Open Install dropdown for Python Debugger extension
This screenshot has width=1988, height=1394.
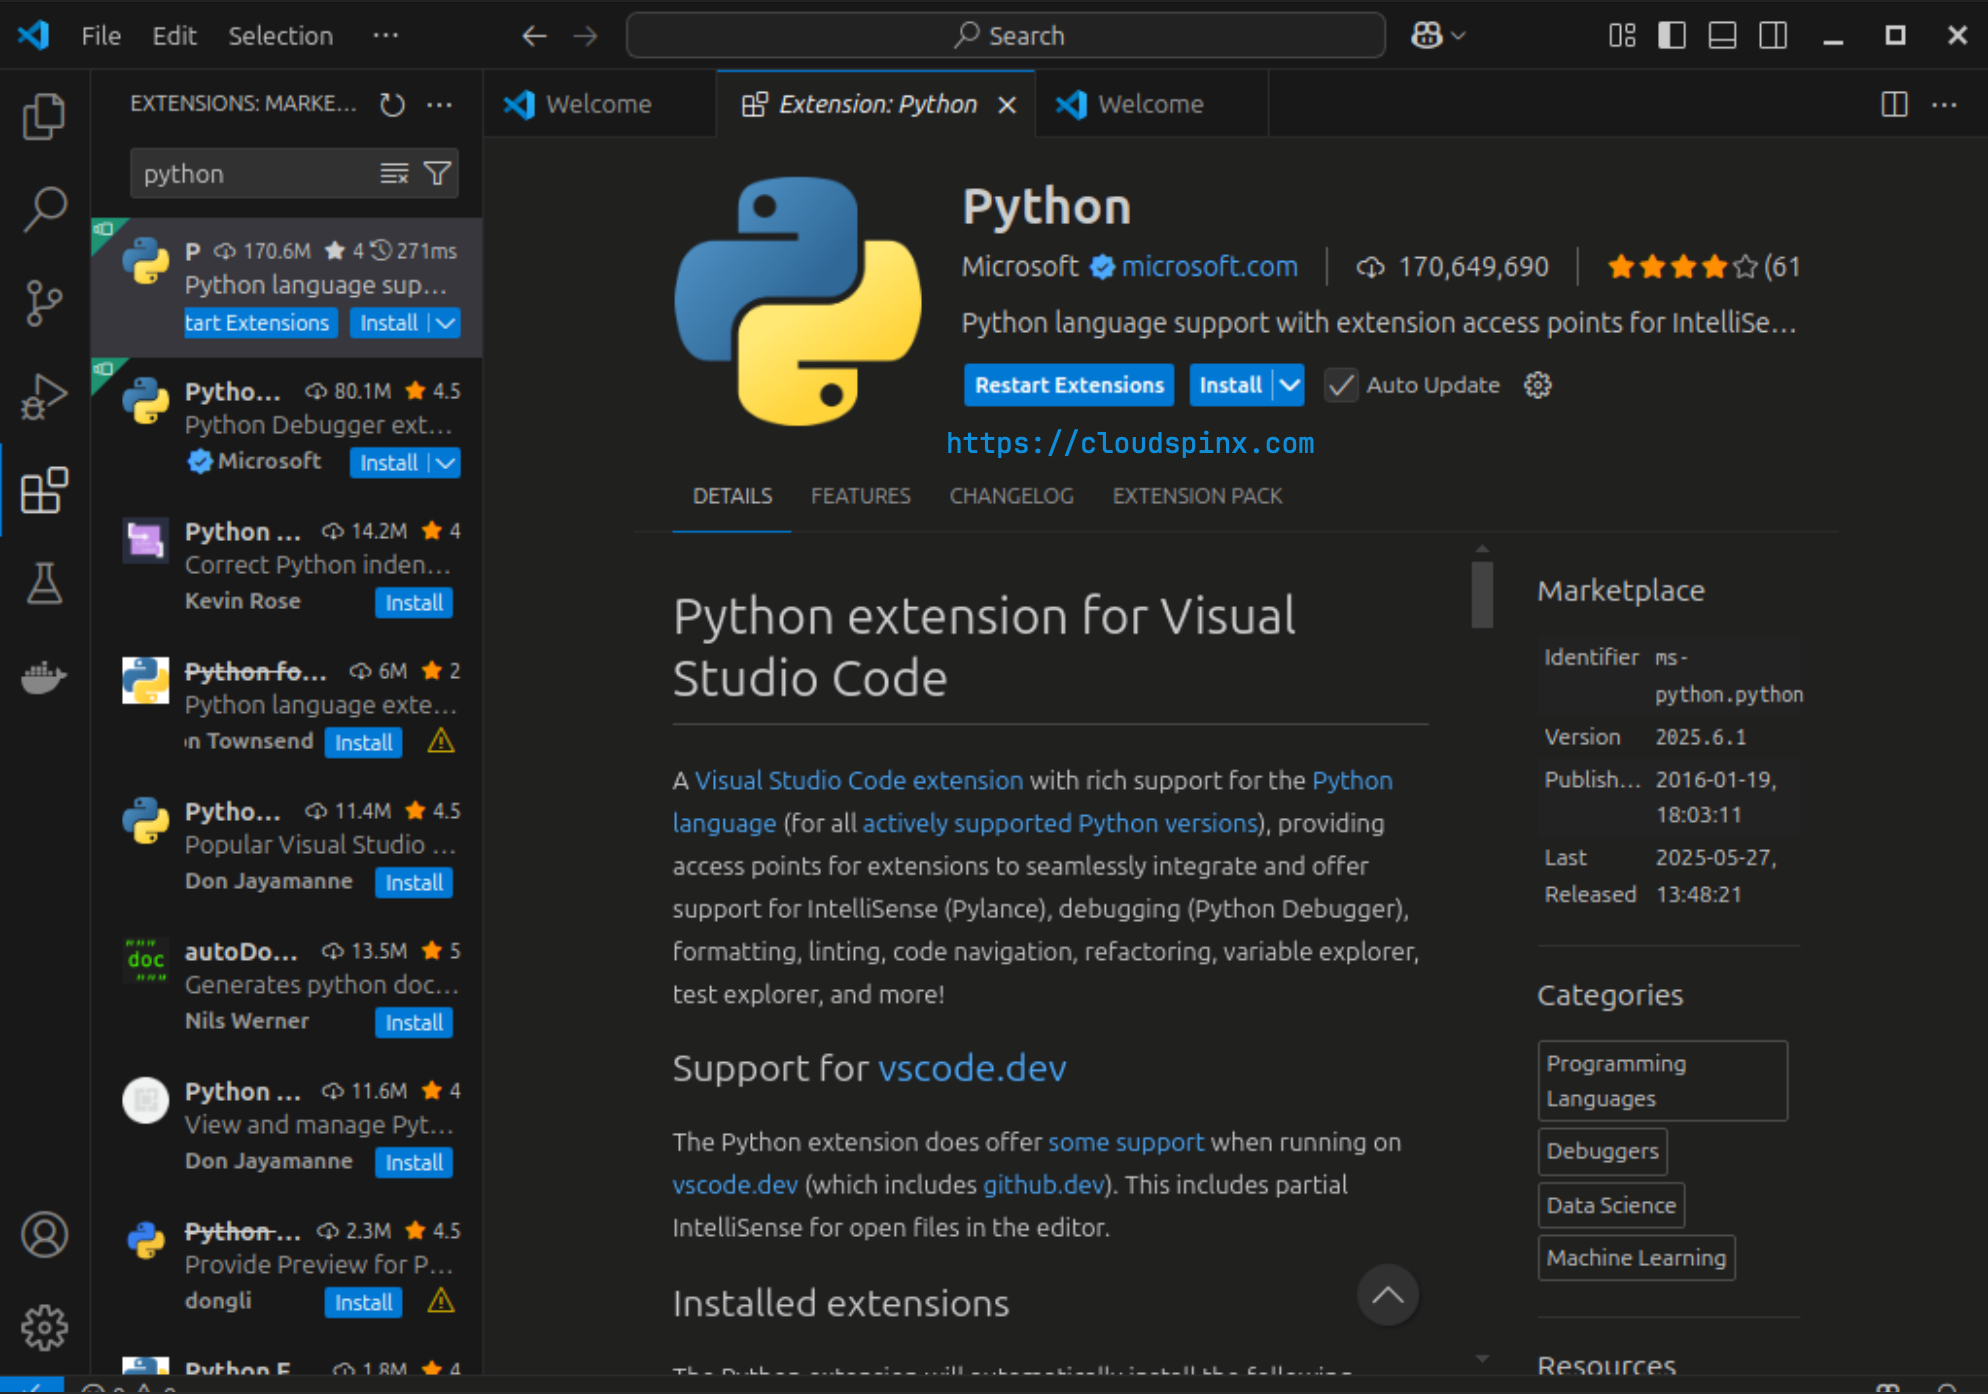(444, 462)
